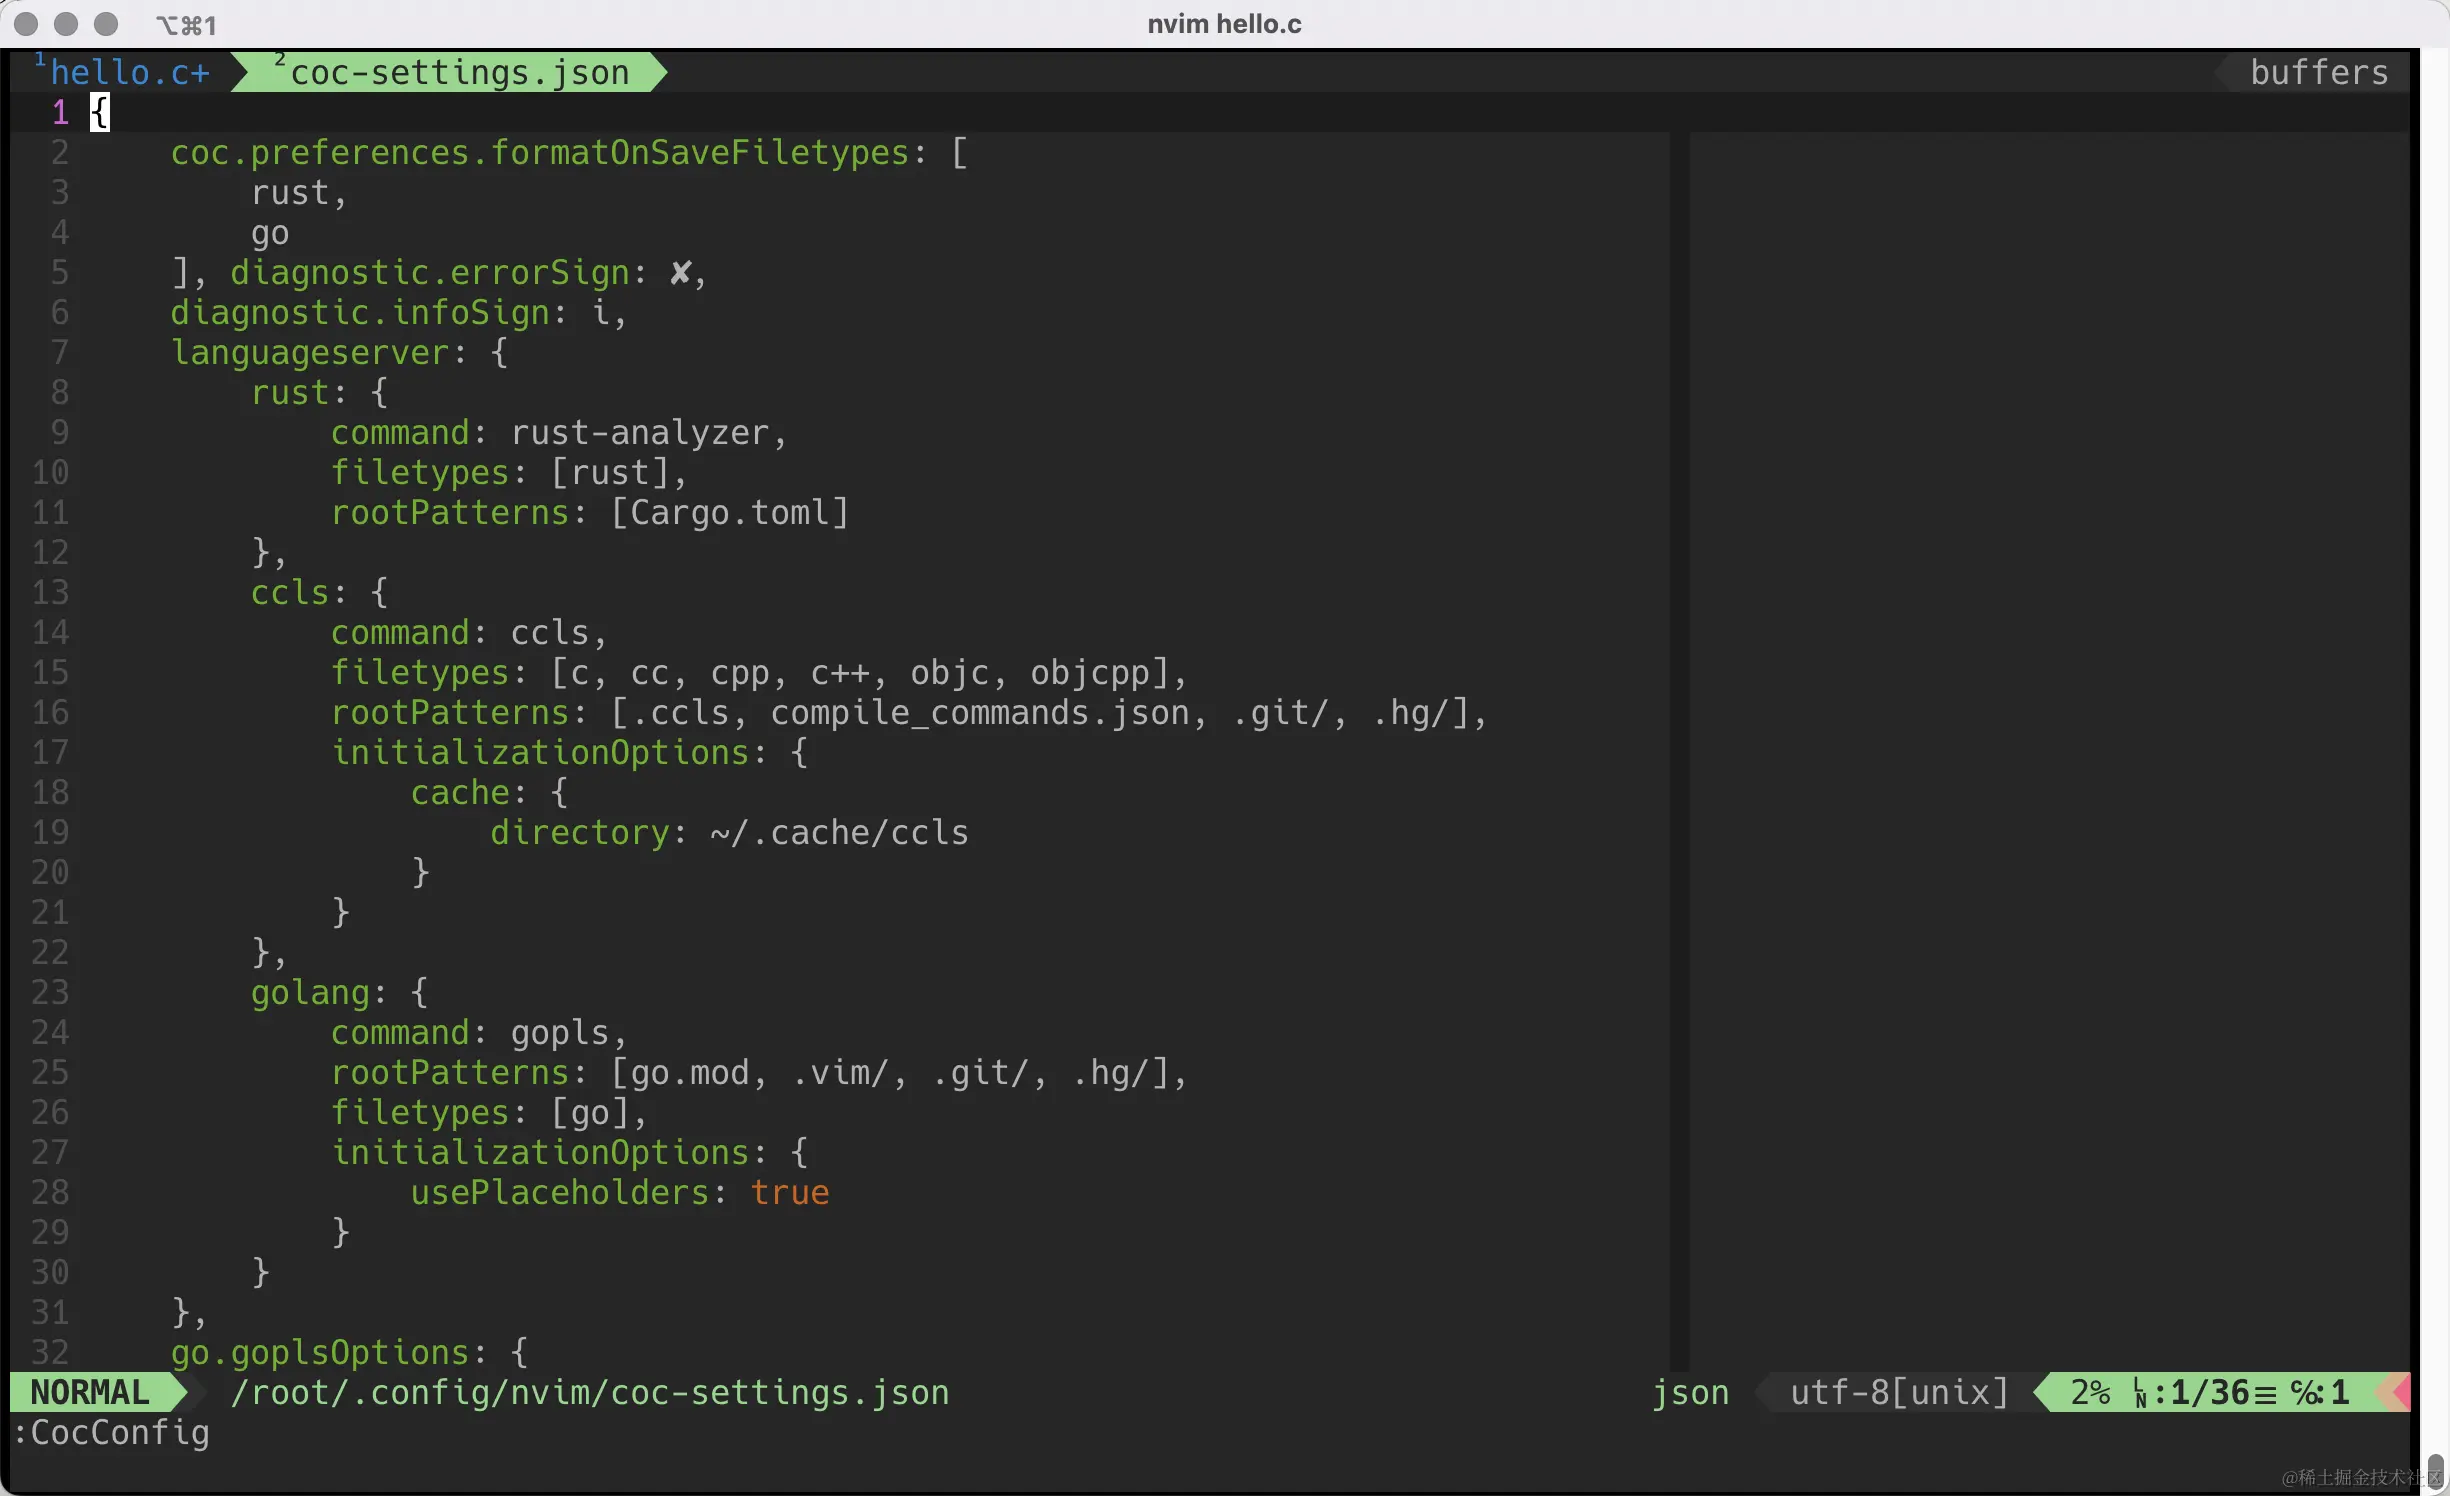The height and width of the screenshot is (1496, 2450).
Task: Click the powerline arrow after NORMAL mode
Action: pos(178,1392)
